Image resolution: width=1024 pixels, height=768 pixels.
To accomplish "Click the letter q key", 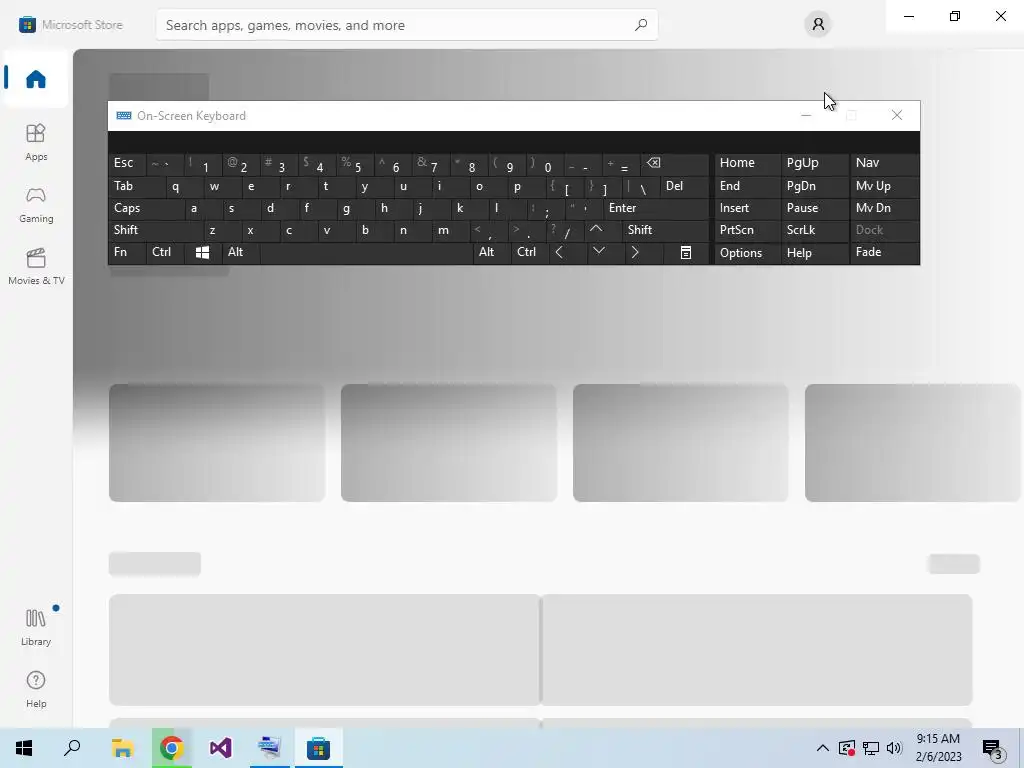I will click(184, 186).
